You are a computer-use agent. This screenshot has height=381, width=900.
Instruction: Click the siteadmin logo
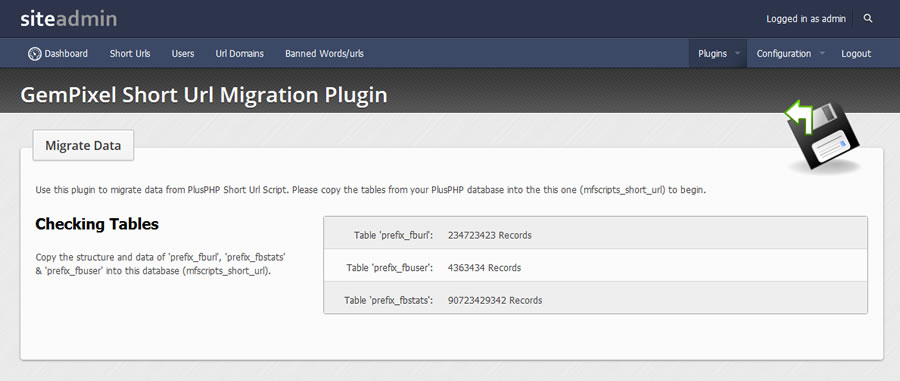click(x=68, y=19)
